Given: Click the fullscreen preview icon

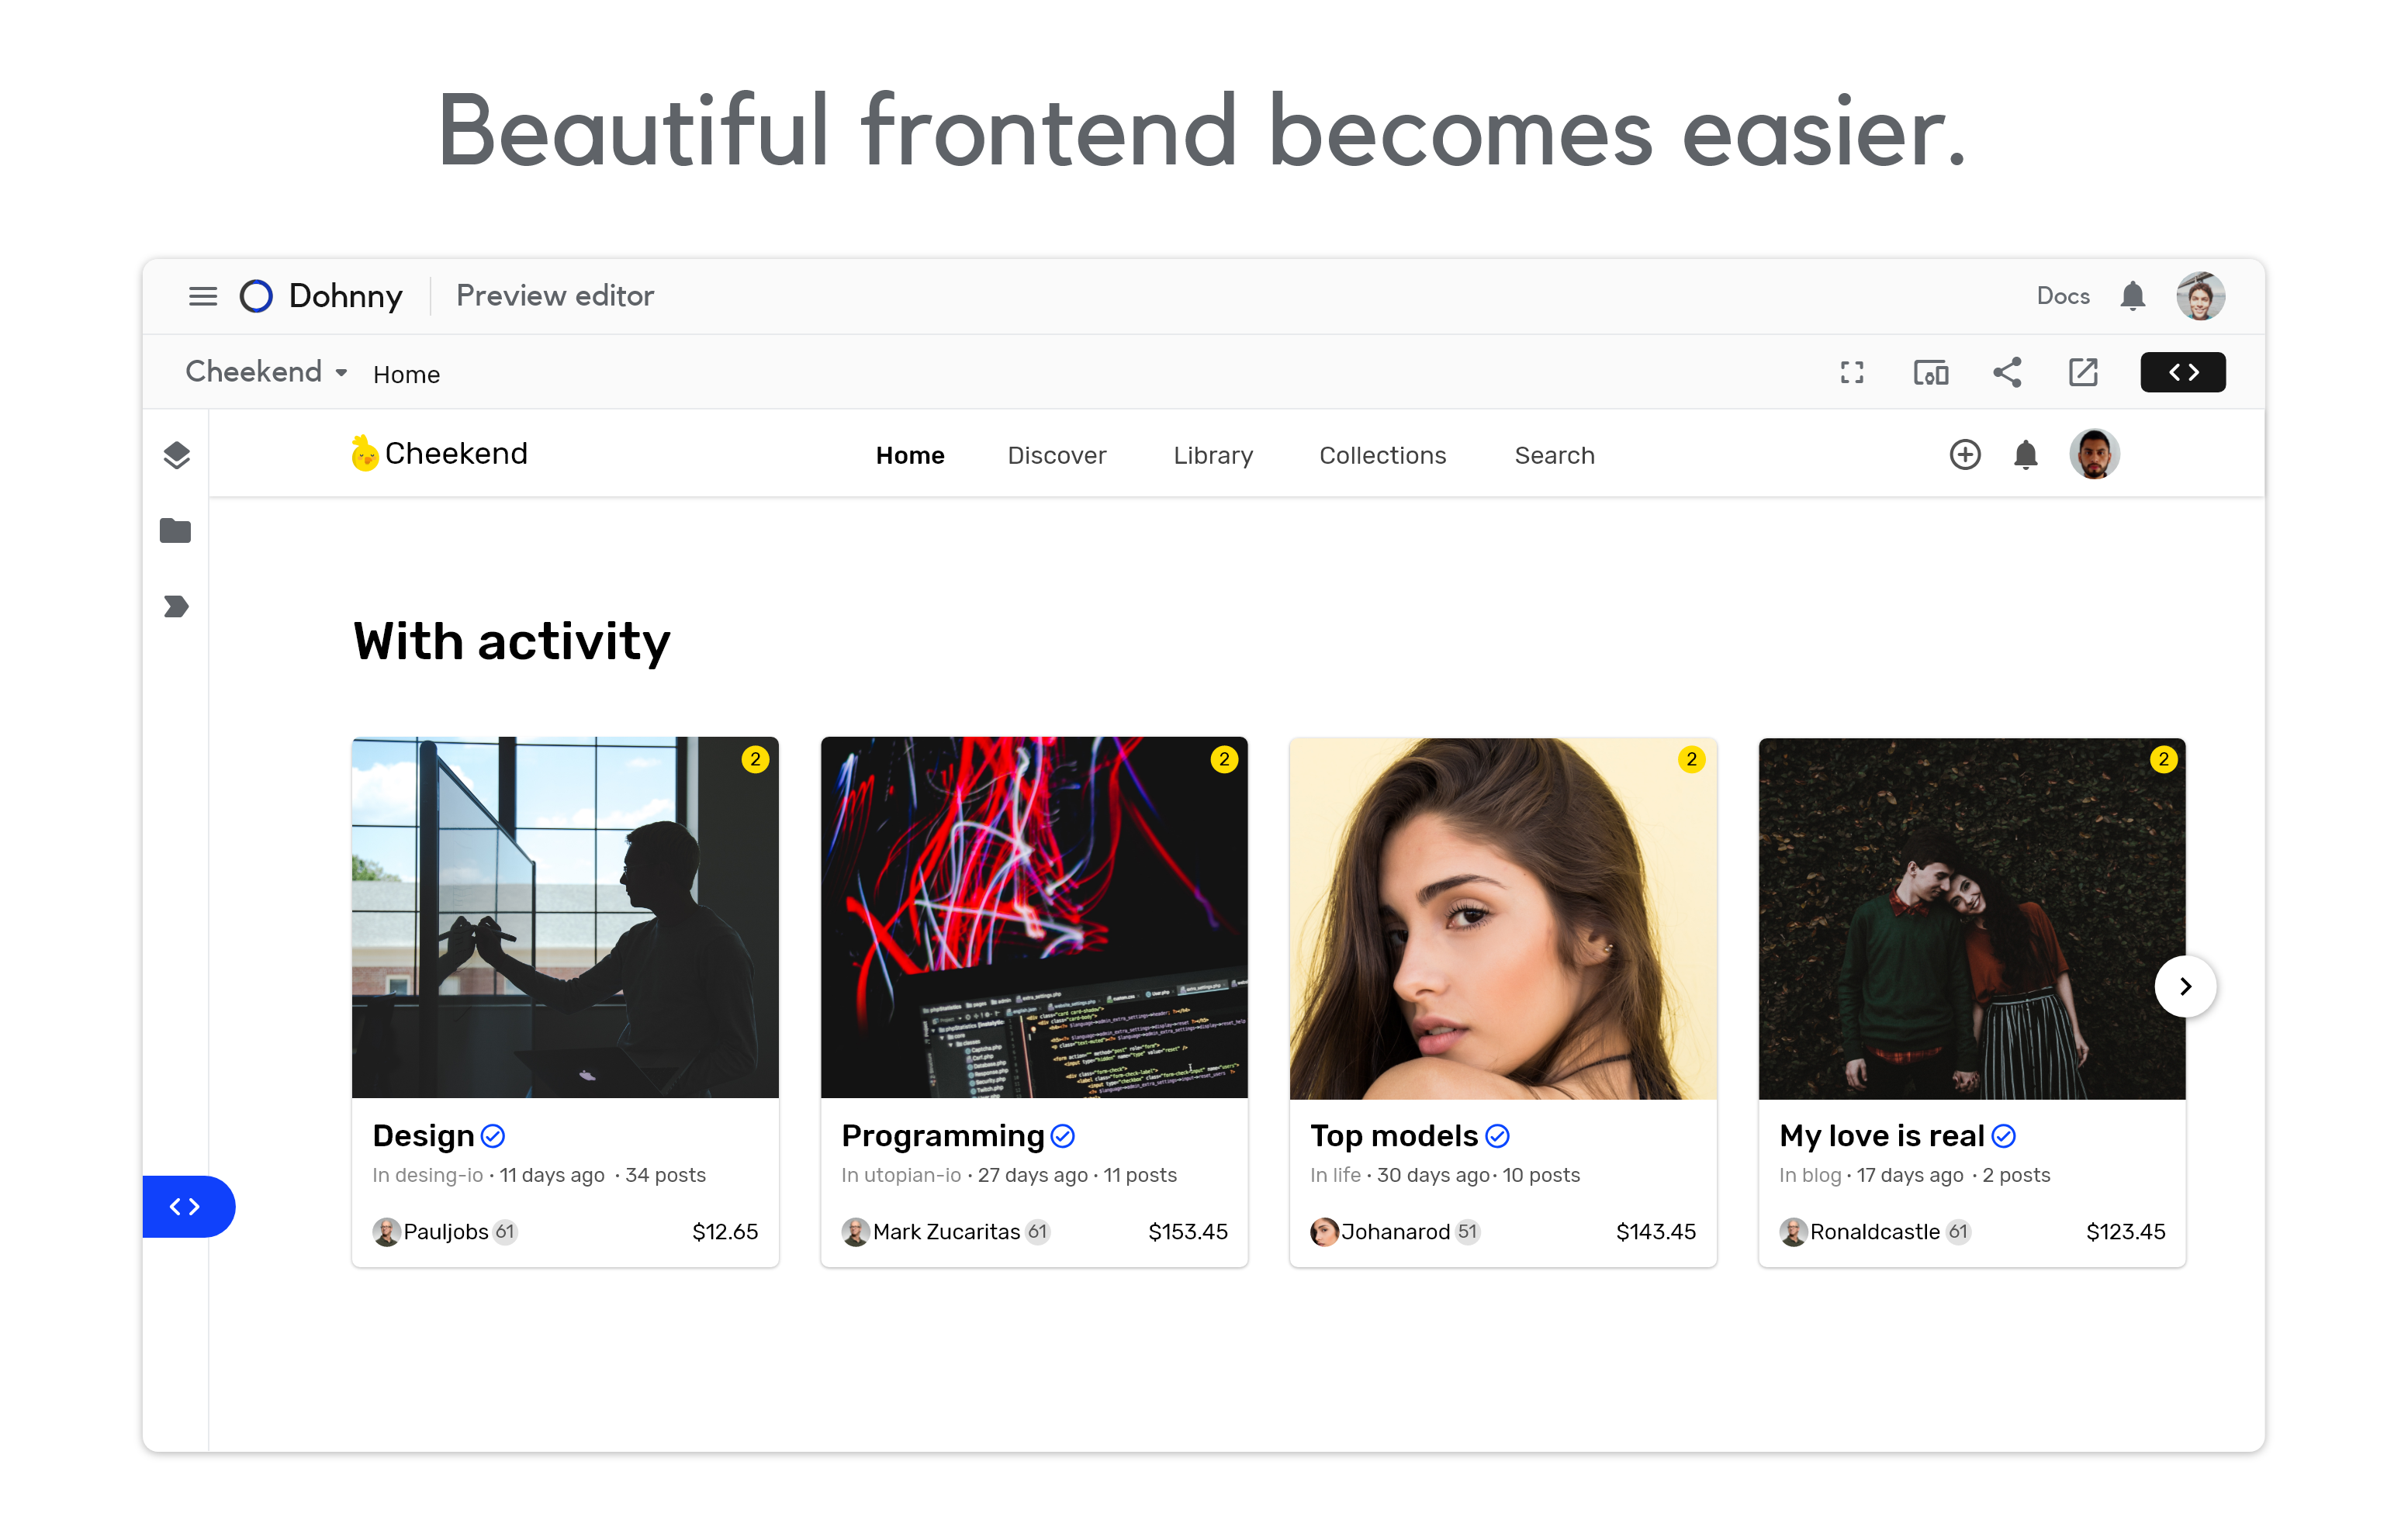Looking at the screenshot, I should point(1851,373).
